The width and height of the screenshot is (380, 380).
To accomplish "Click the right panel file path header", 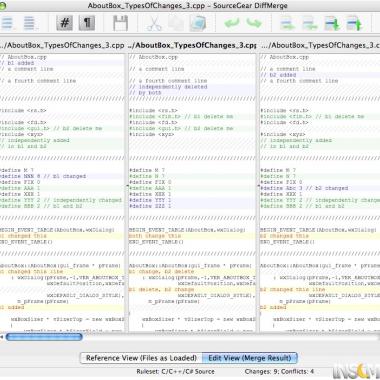I will (320, 45).
